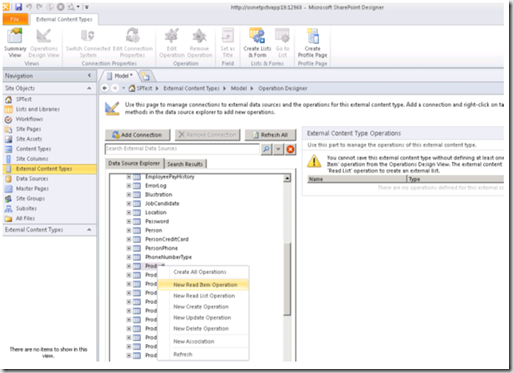The width and height of the screenshot is (513, 373).
Task: Collapse the Site Objects section
Action: pyautogui.click(x=89, y=88)
